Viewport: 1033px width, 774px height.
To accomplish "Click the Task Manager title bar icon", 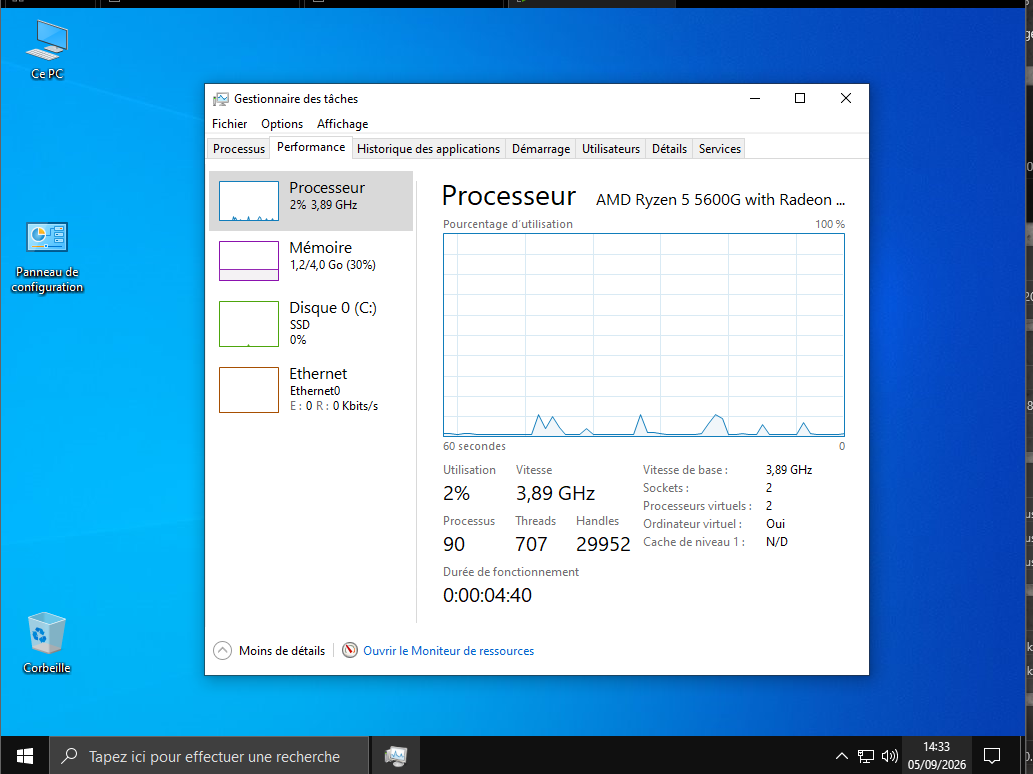I will pos(221,99).
